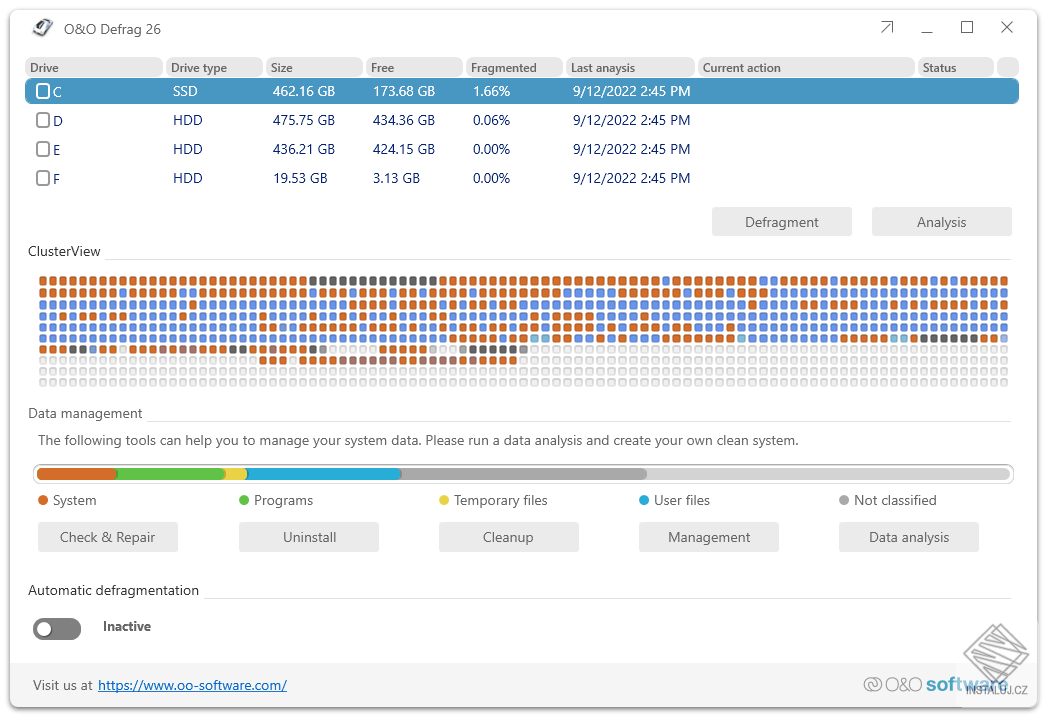Click the Inactive status label
The height and width of the screenshot is (717, 1047).
coord(127,626)
